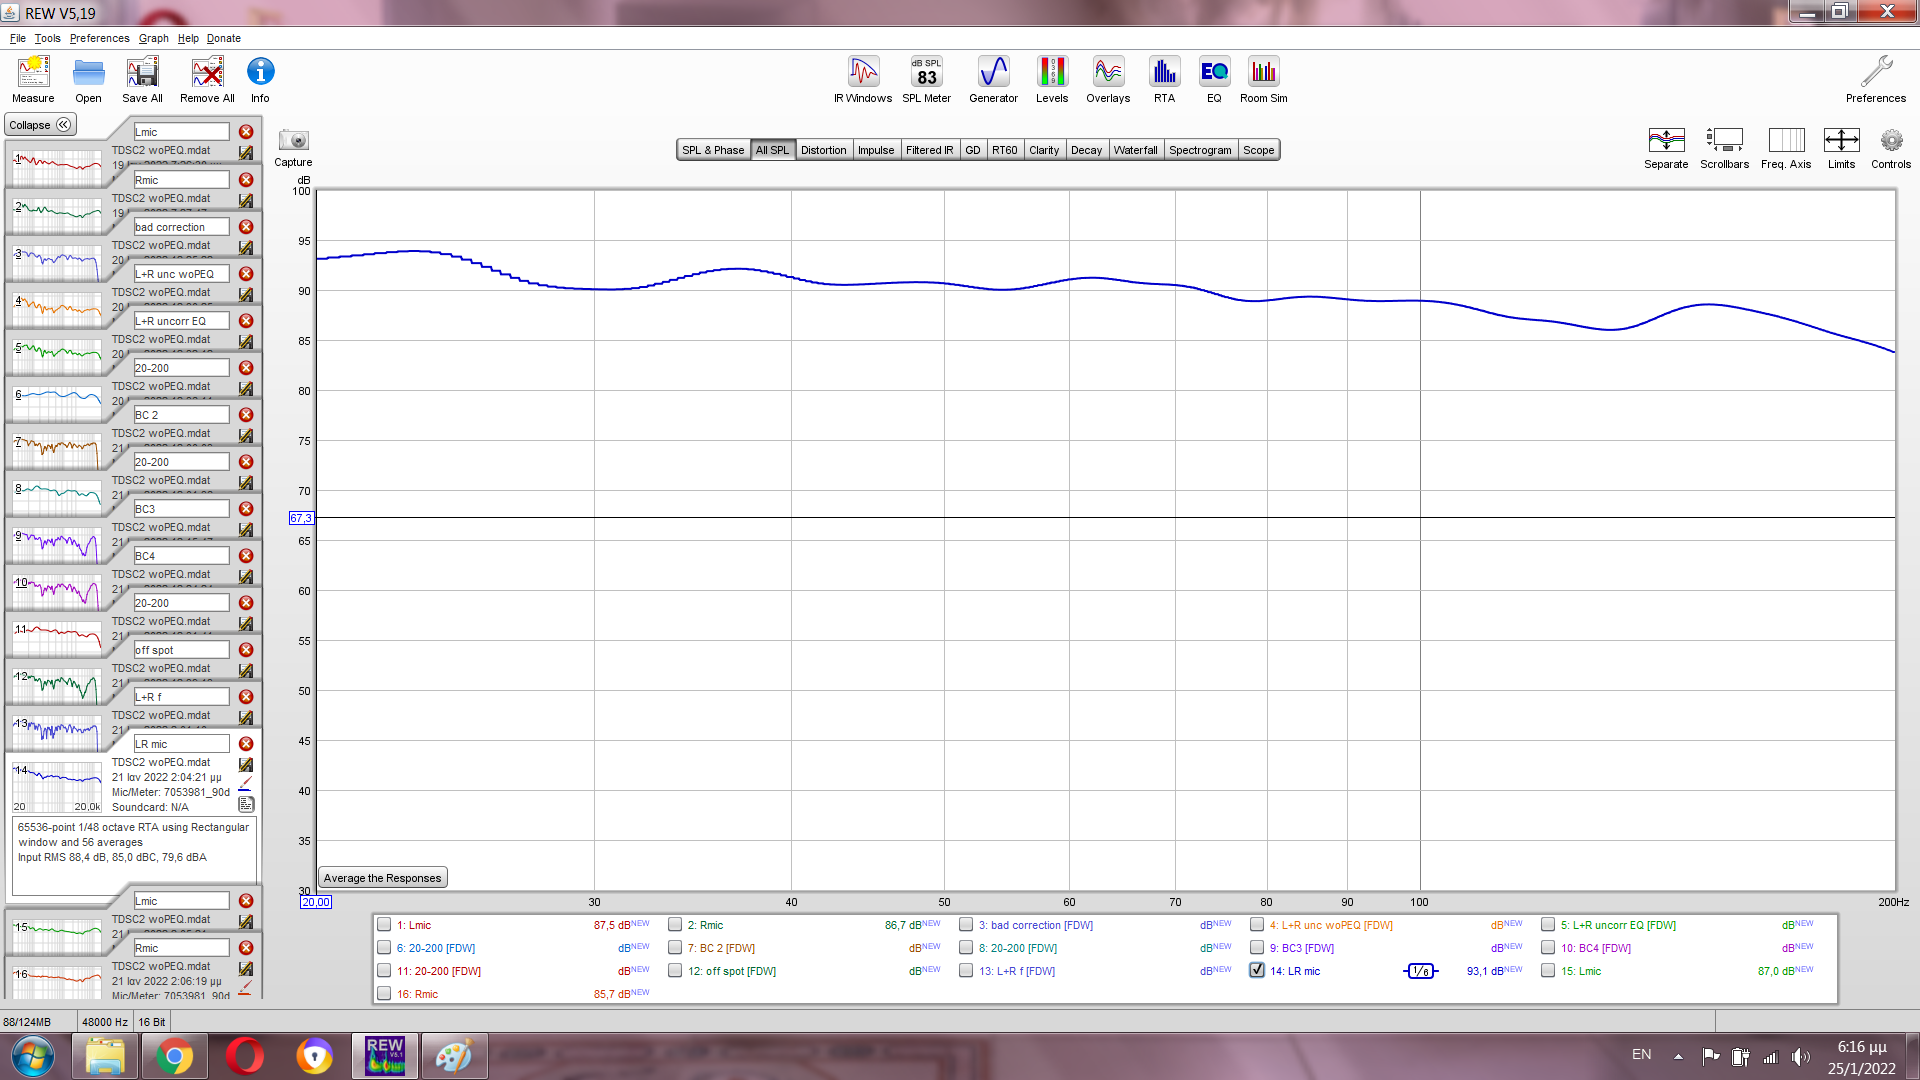The width and height of the screenshot is (1920, 1080).
Task: Open Preferences menu in menu bar
Action: 99,38
